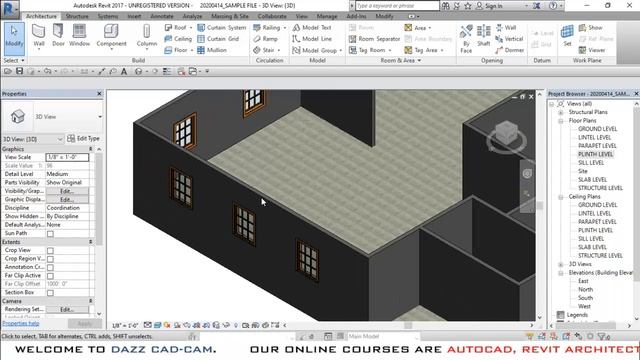Select the Modify tool
640x360 pixels.
point(14,38)
